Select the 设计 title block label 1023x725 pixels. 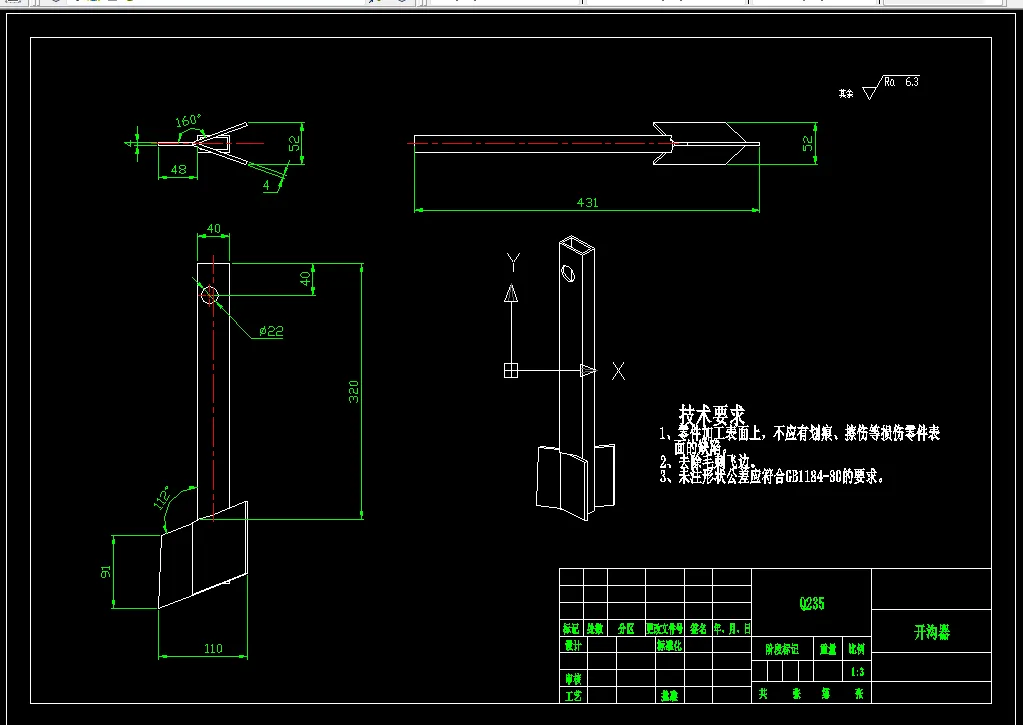coord(573,645)
